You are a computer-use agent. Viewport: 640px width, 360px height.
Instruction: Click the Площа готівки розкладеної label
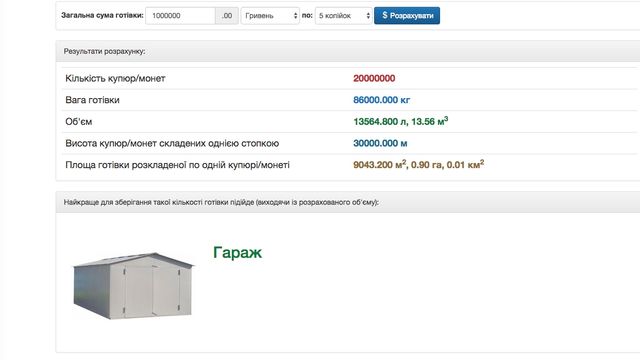[x=177, y=165]
